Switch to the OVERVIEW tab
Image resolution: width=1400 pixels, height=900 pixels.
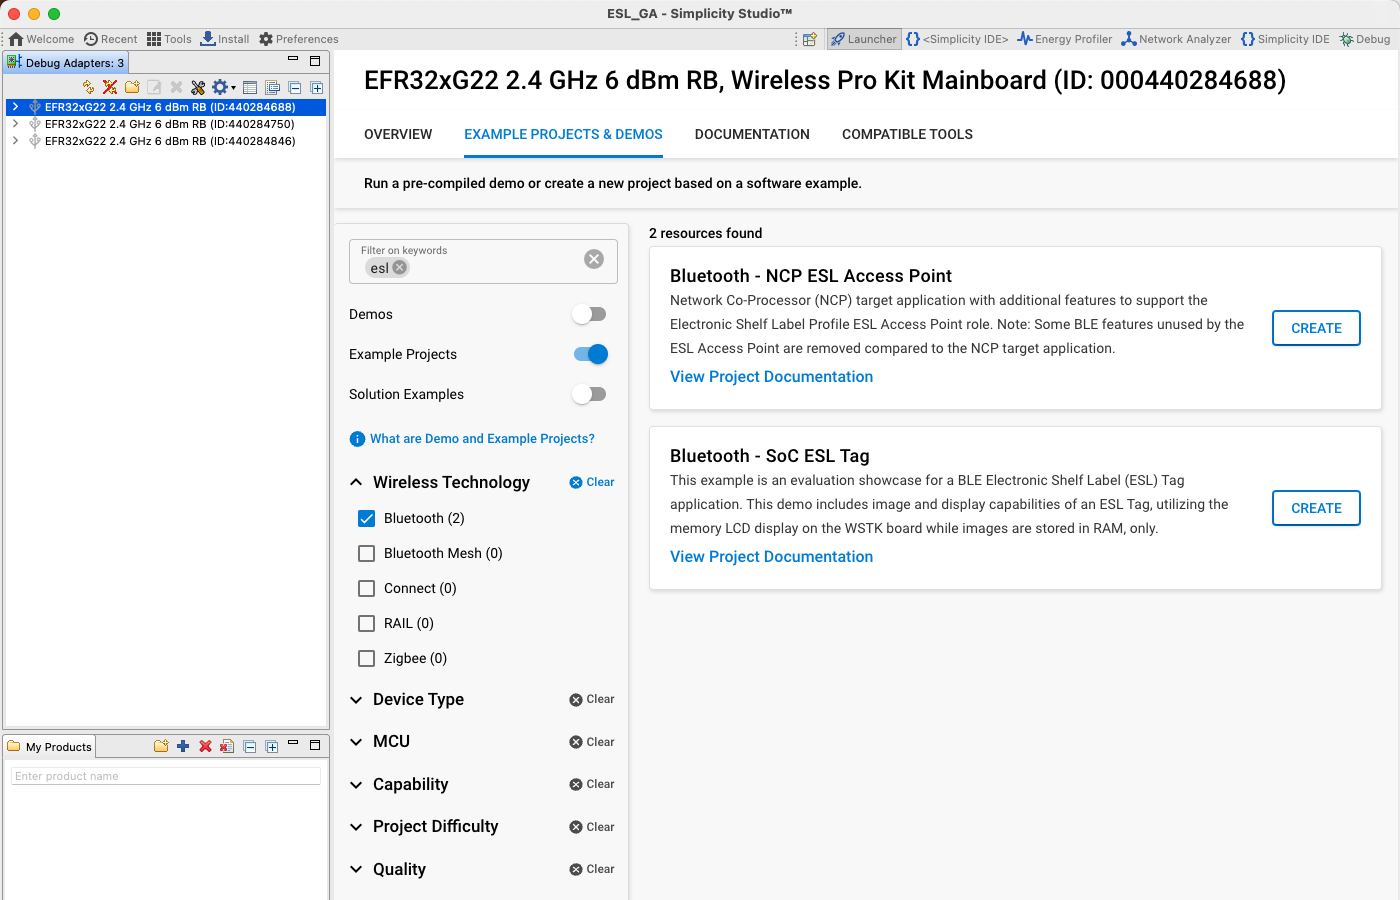[397, 134]
